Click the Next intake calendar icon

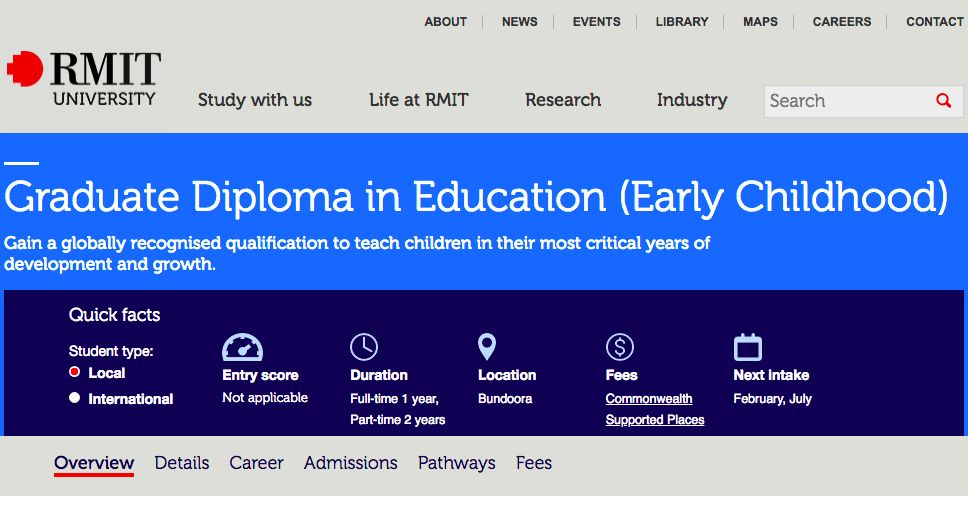click(748, 347)
